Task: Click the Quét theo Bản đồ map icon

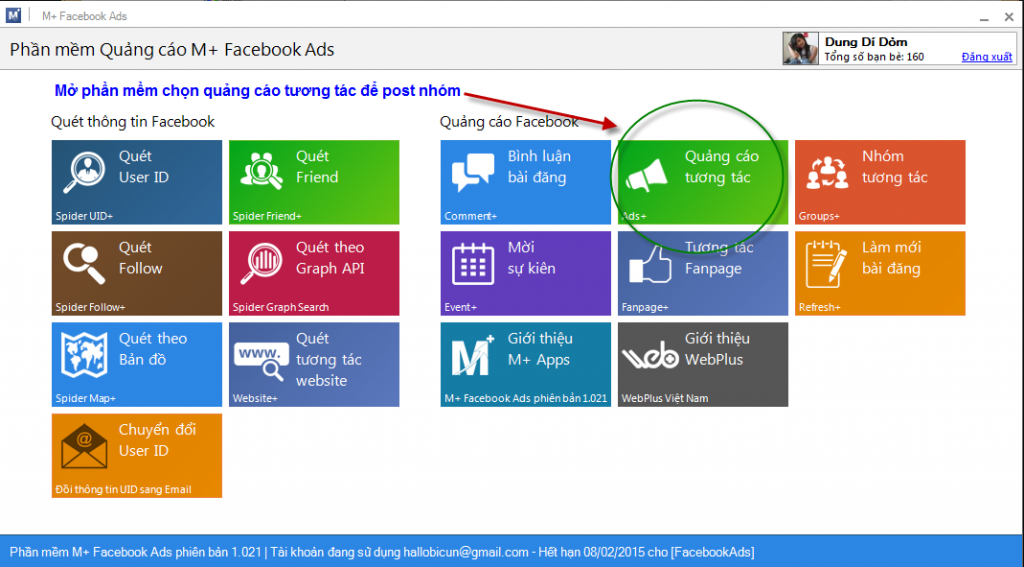Action: (x=84, y=355)
